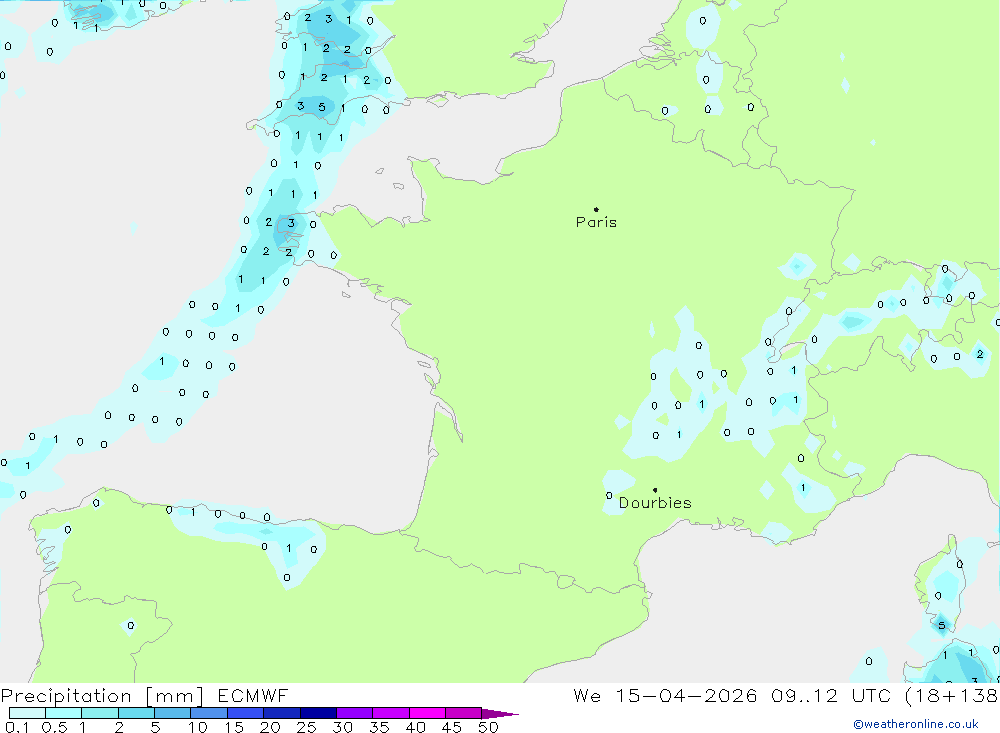Click the legend value label 40

click(x=415, y=727)
